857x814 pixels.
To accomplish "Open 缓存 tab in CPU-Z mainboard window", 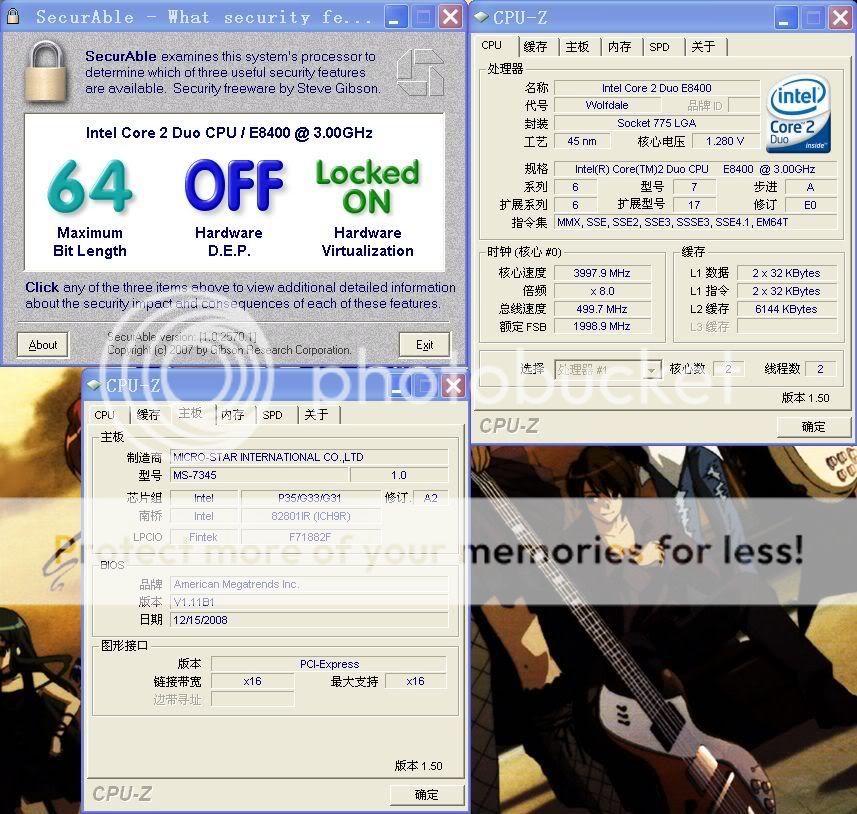I will click(148, 415).
